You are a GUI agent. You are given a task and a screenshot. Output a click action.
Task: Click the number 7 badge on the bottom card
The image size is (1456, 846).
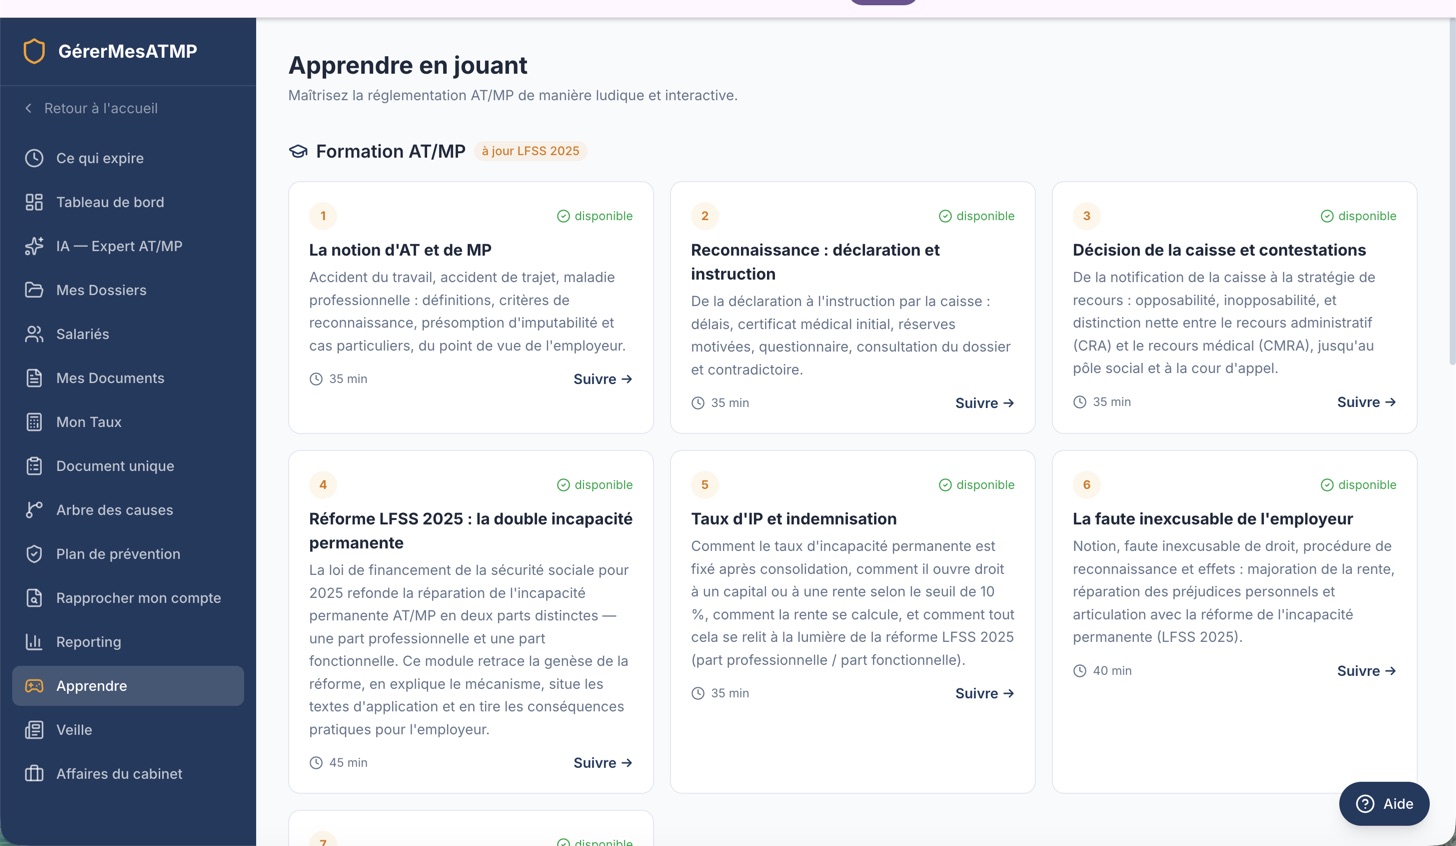(323, 839)
